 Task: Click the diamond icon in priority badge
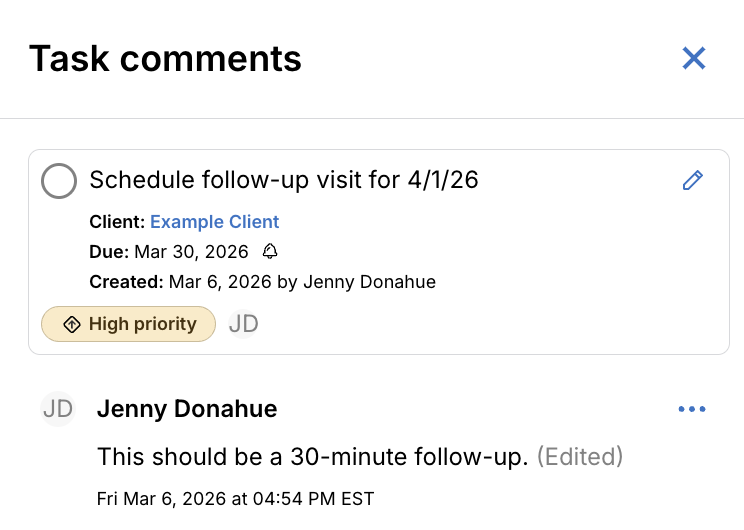[71, 324]
